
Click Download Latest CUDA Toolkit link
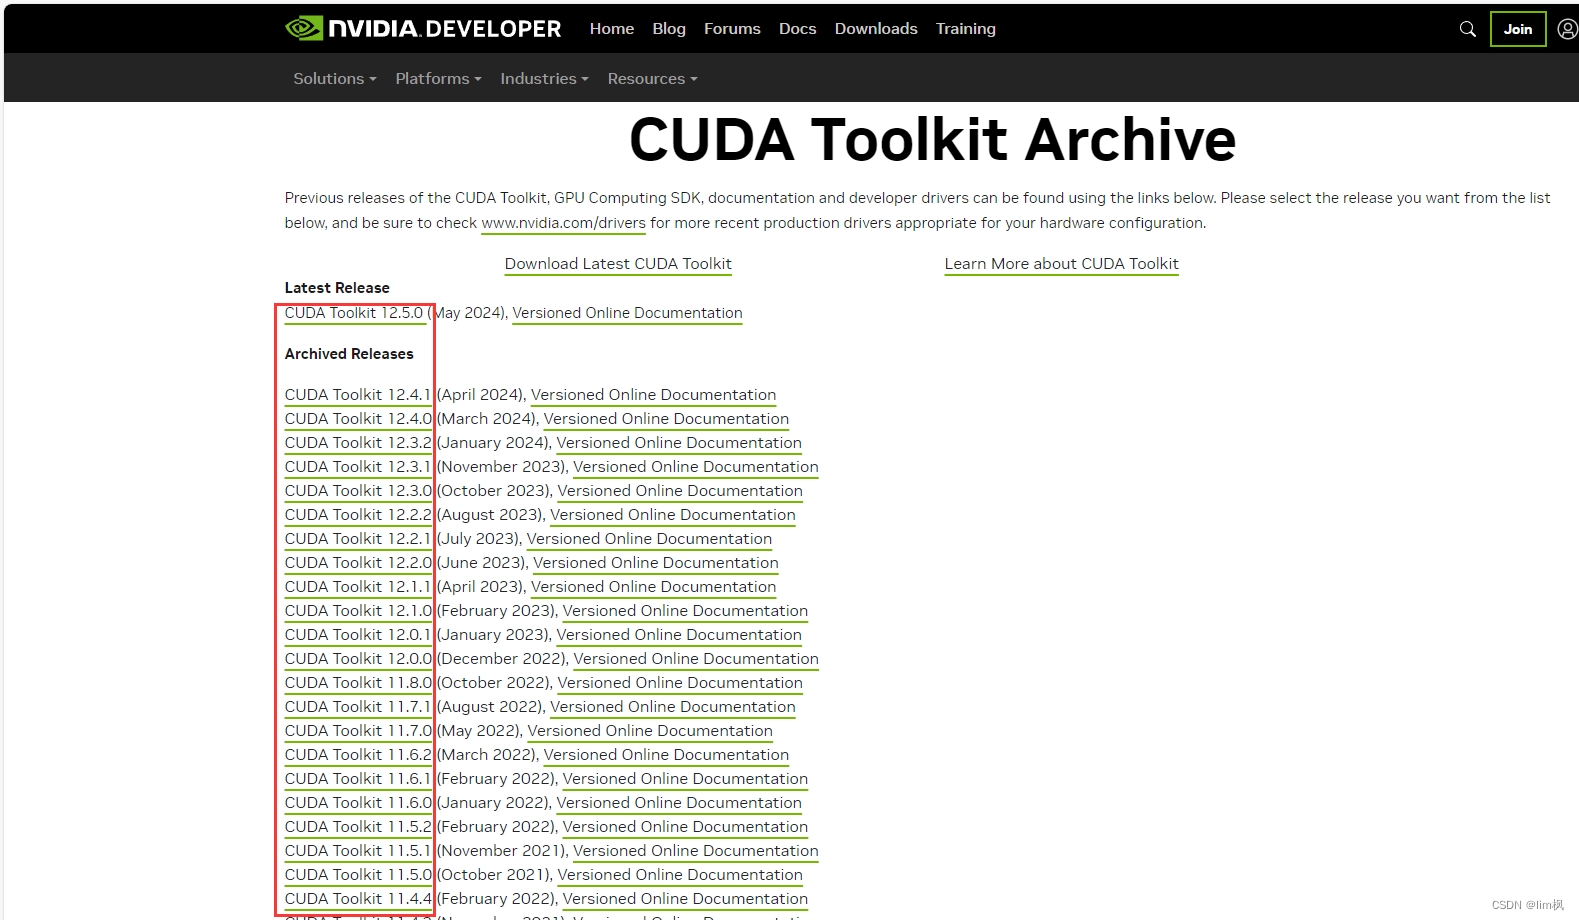618,264
